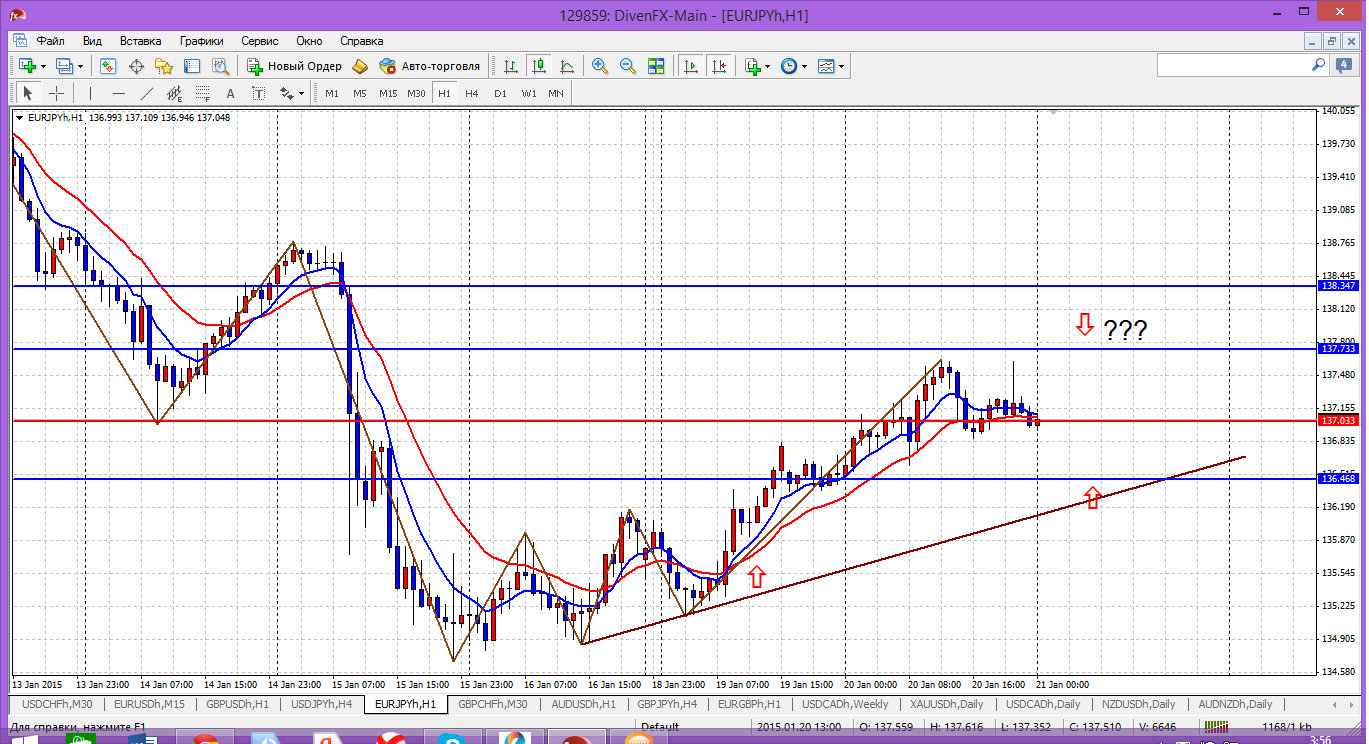1369x744 pixels.
Task: Switch chart to bar chart mode
Action: pos(511,66)
